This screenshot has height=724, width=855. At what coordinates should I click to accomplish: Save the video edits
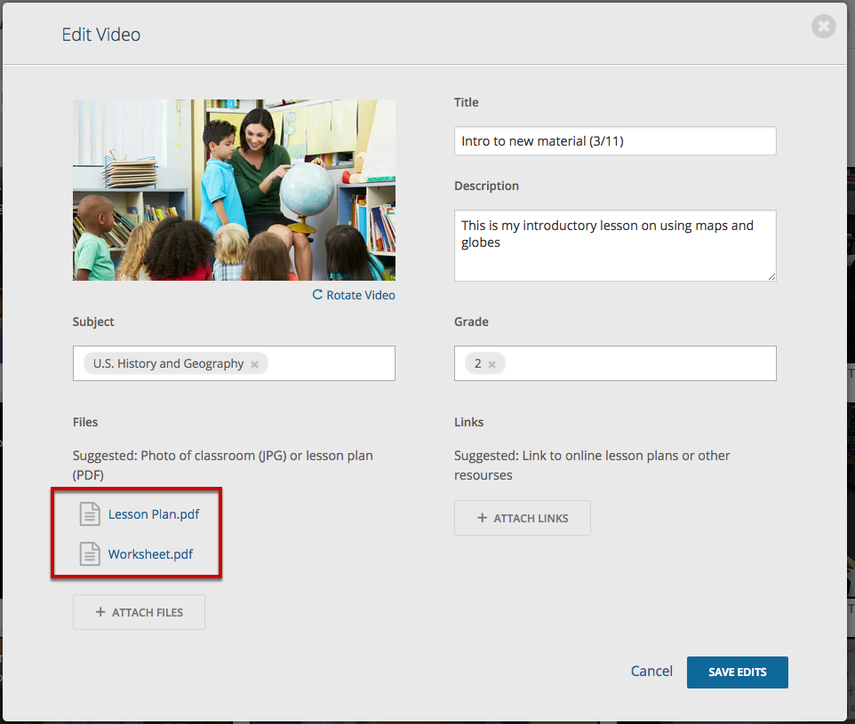pyautogui.click(x=737, y=672)
